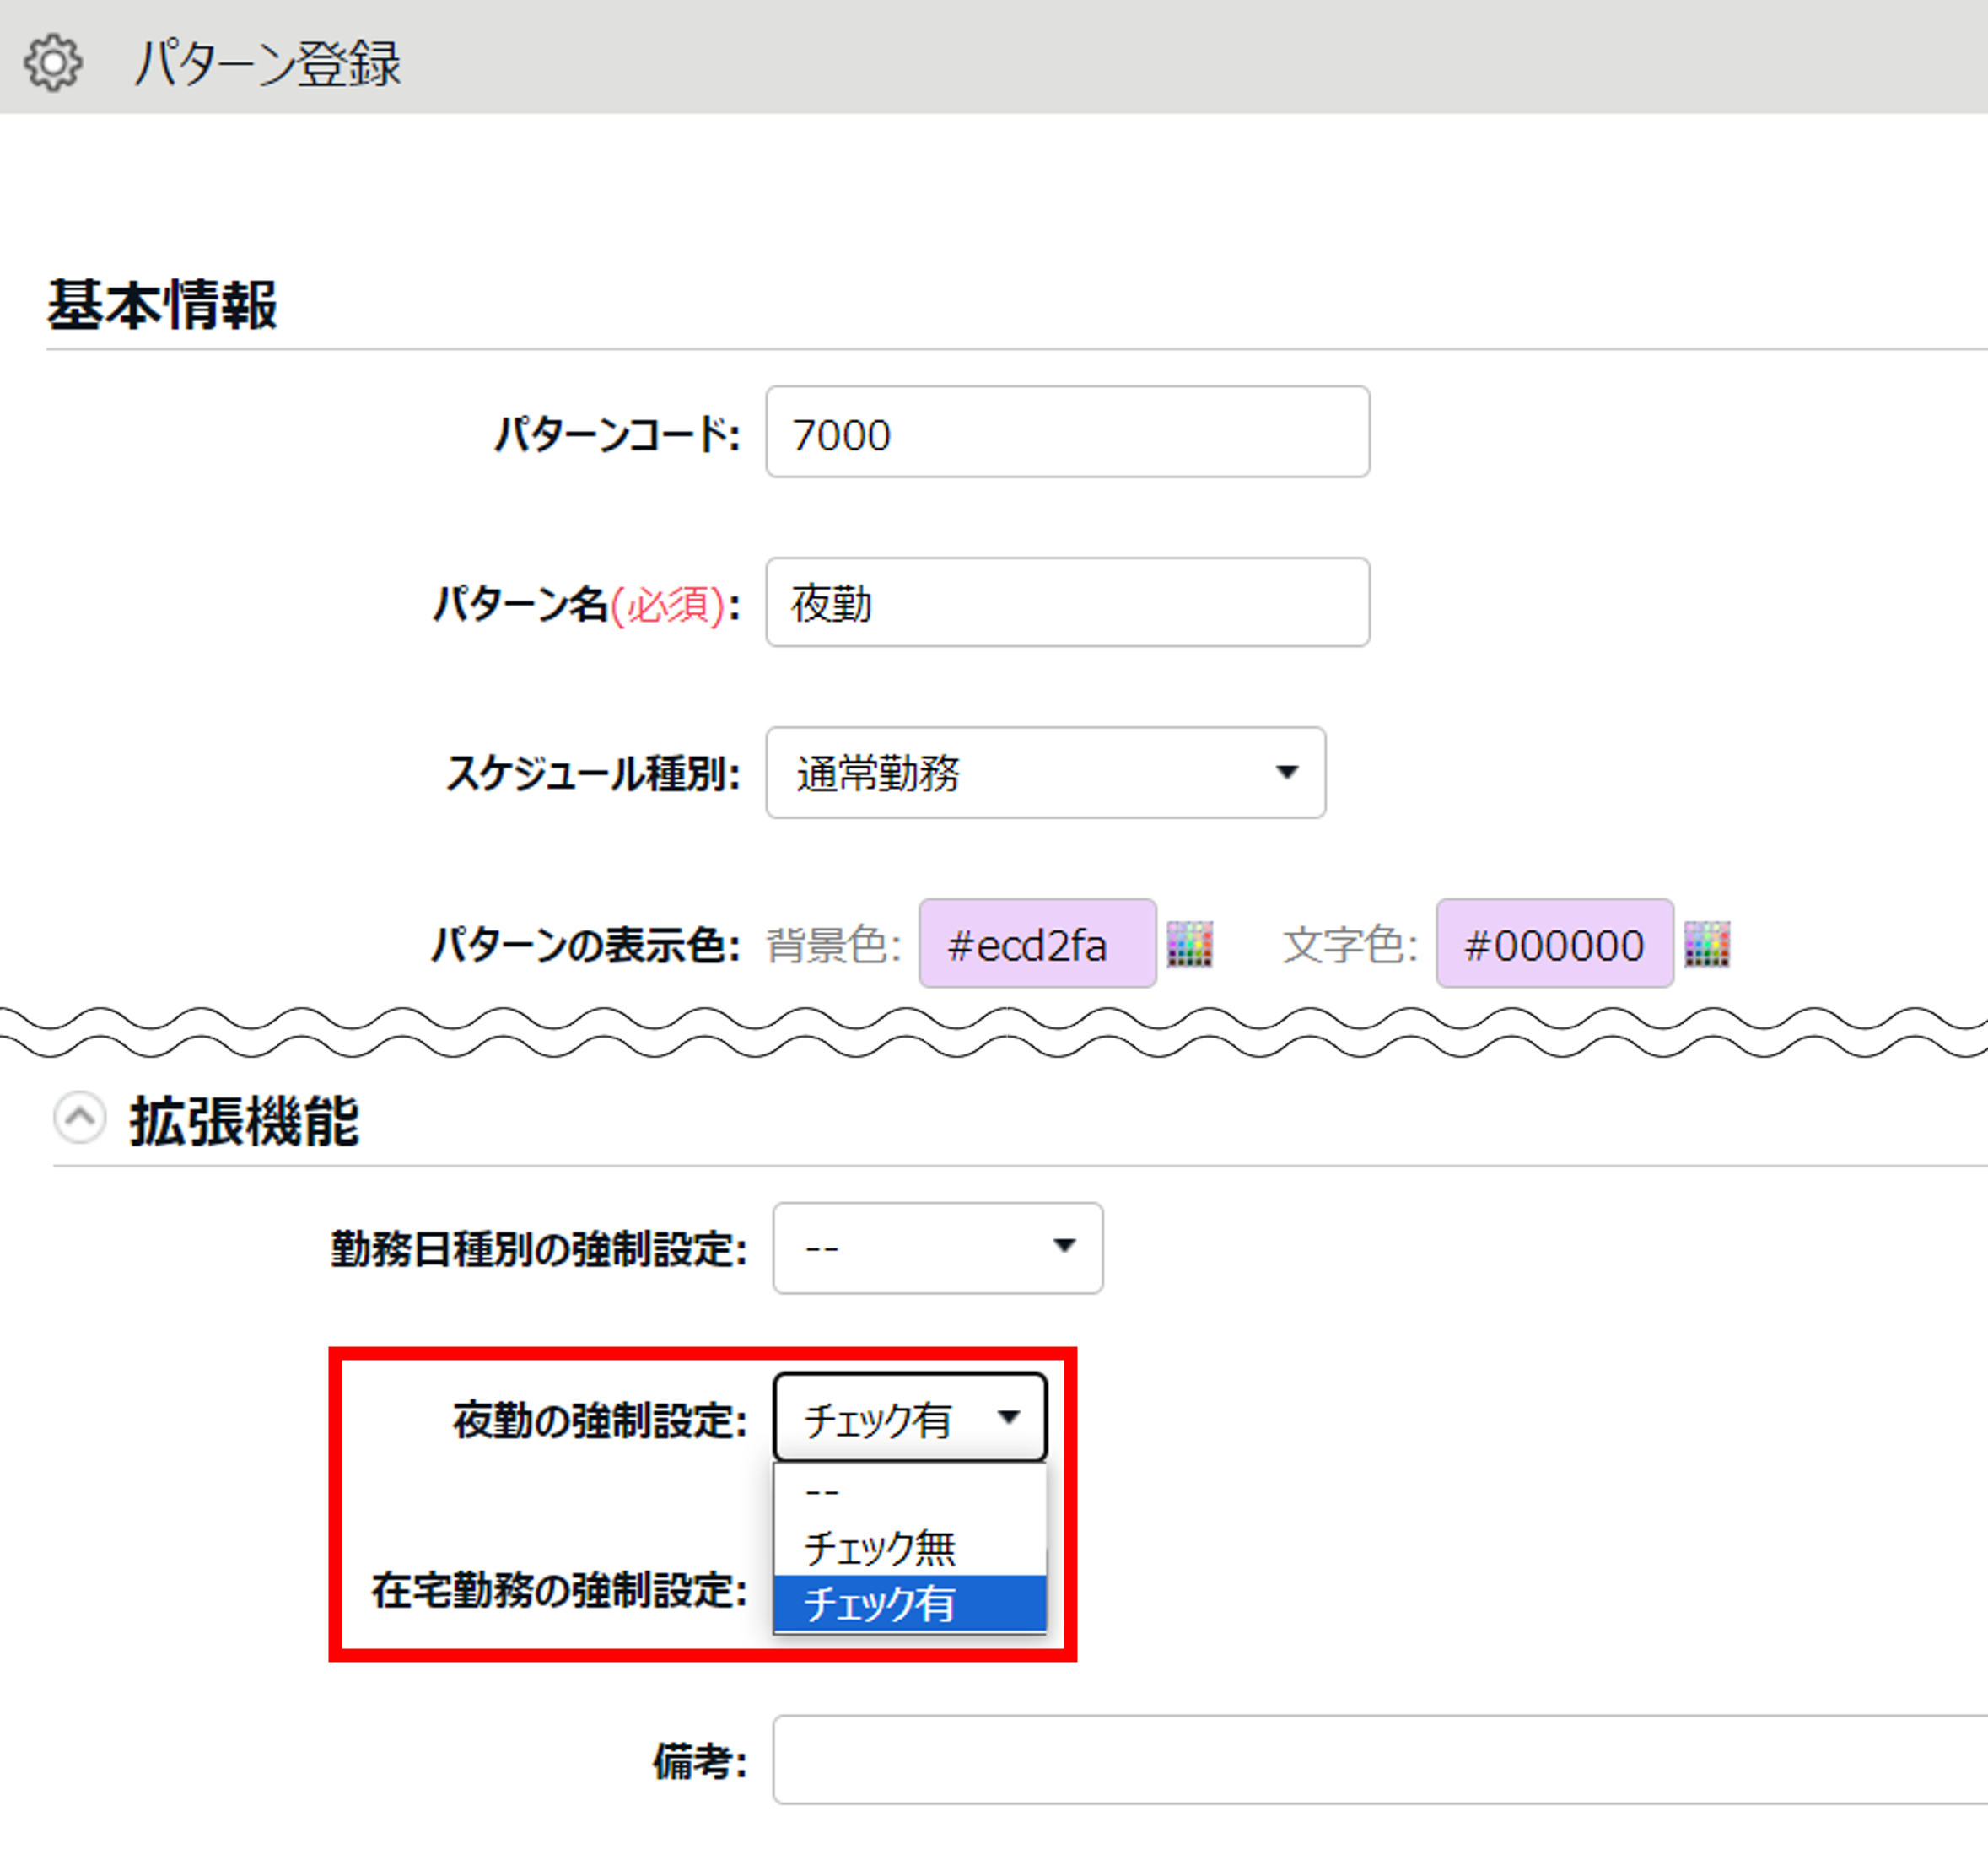This screenshot has height=1849, width=1988.
Task: Click the 通常勤務 dropdown arrow
Action: [x=1287, y=773]
